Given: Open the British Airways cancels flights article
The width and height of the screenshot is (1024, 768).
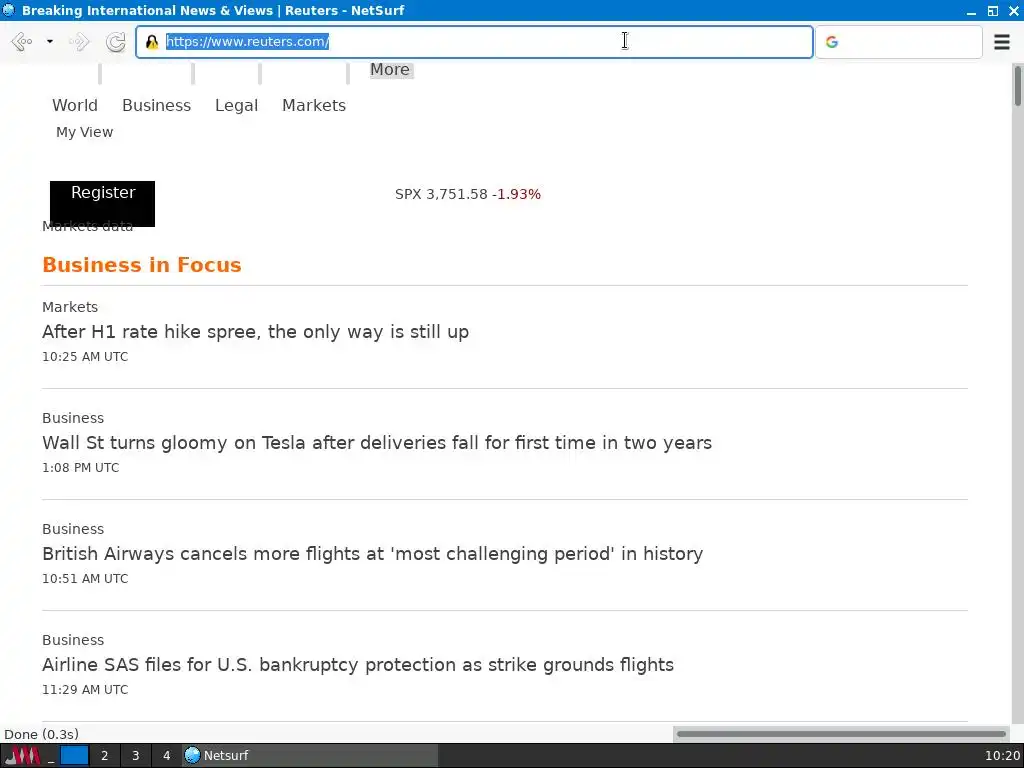Looking at the screenshot, I should 372,554.
